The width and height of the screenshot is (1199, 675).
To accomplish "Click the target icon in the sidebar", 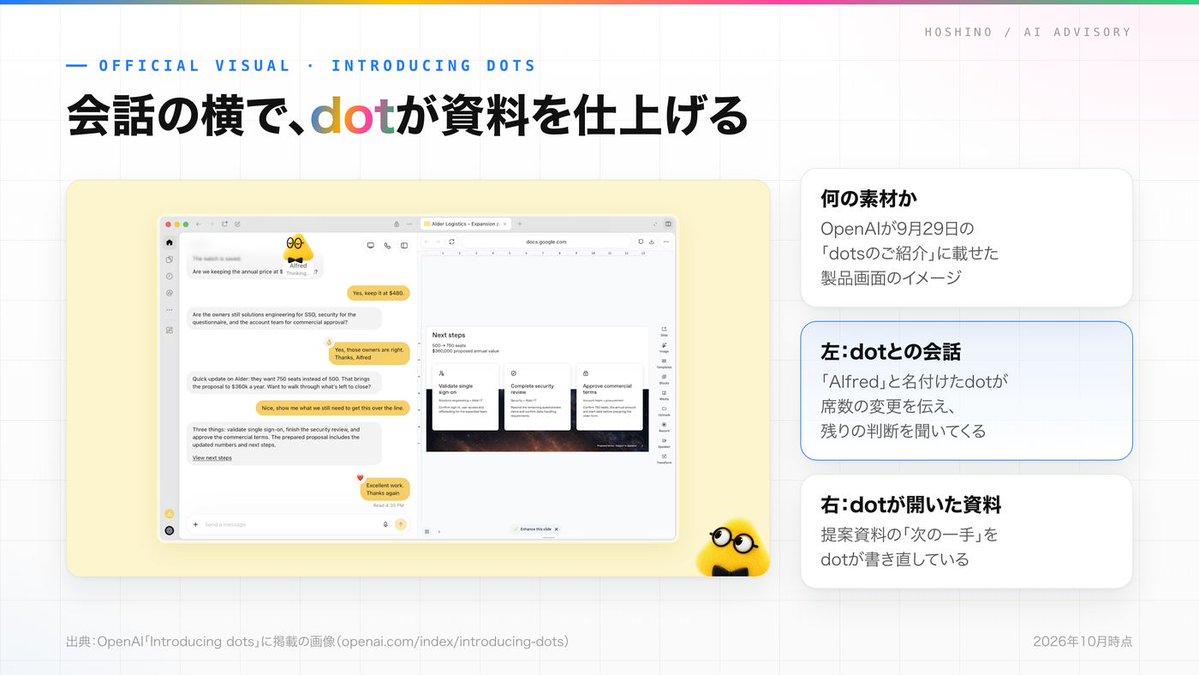I will pos(169,293).
